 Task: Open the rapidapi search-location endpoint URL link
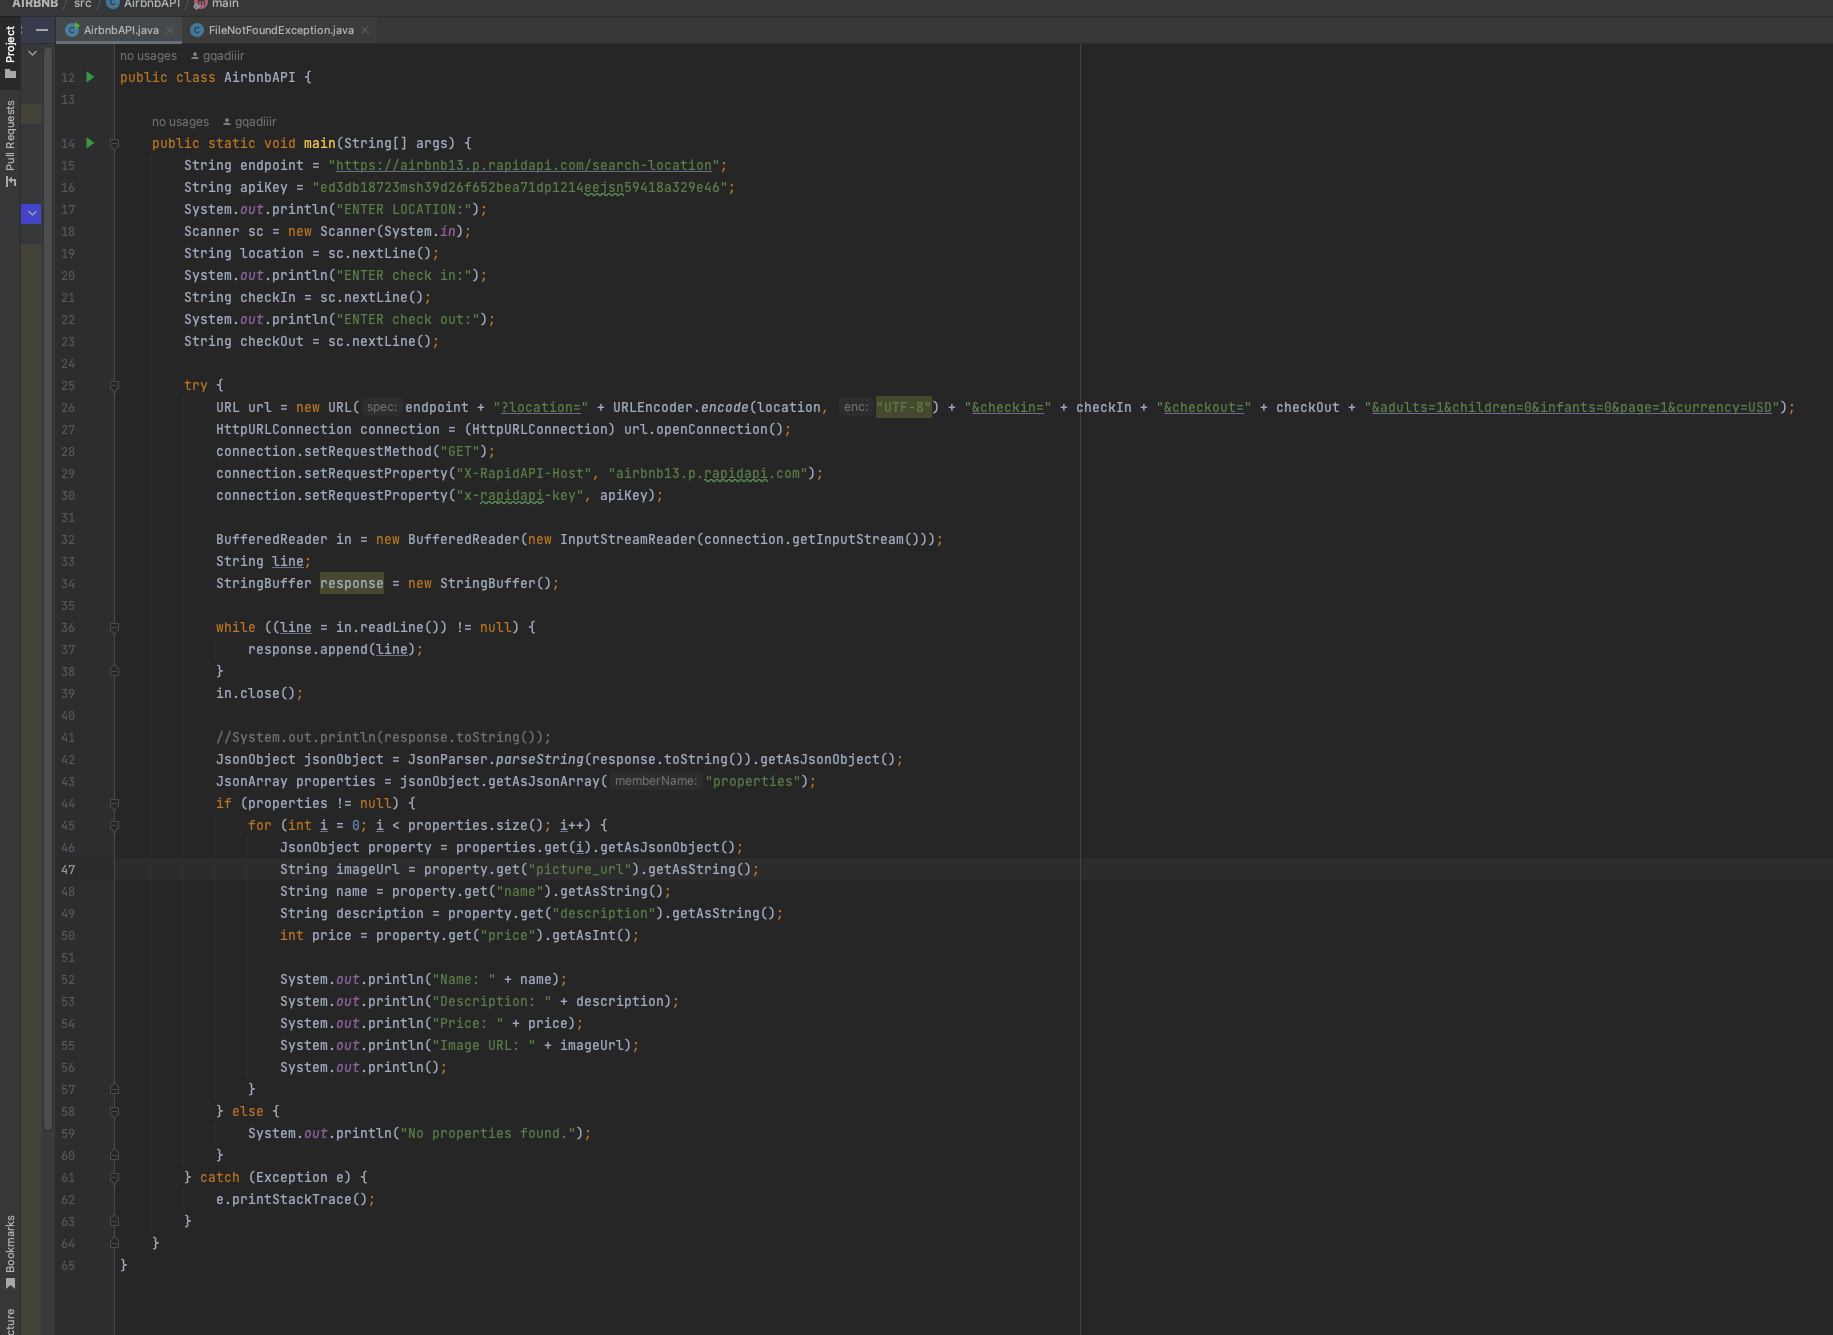[x=523, y=166]
